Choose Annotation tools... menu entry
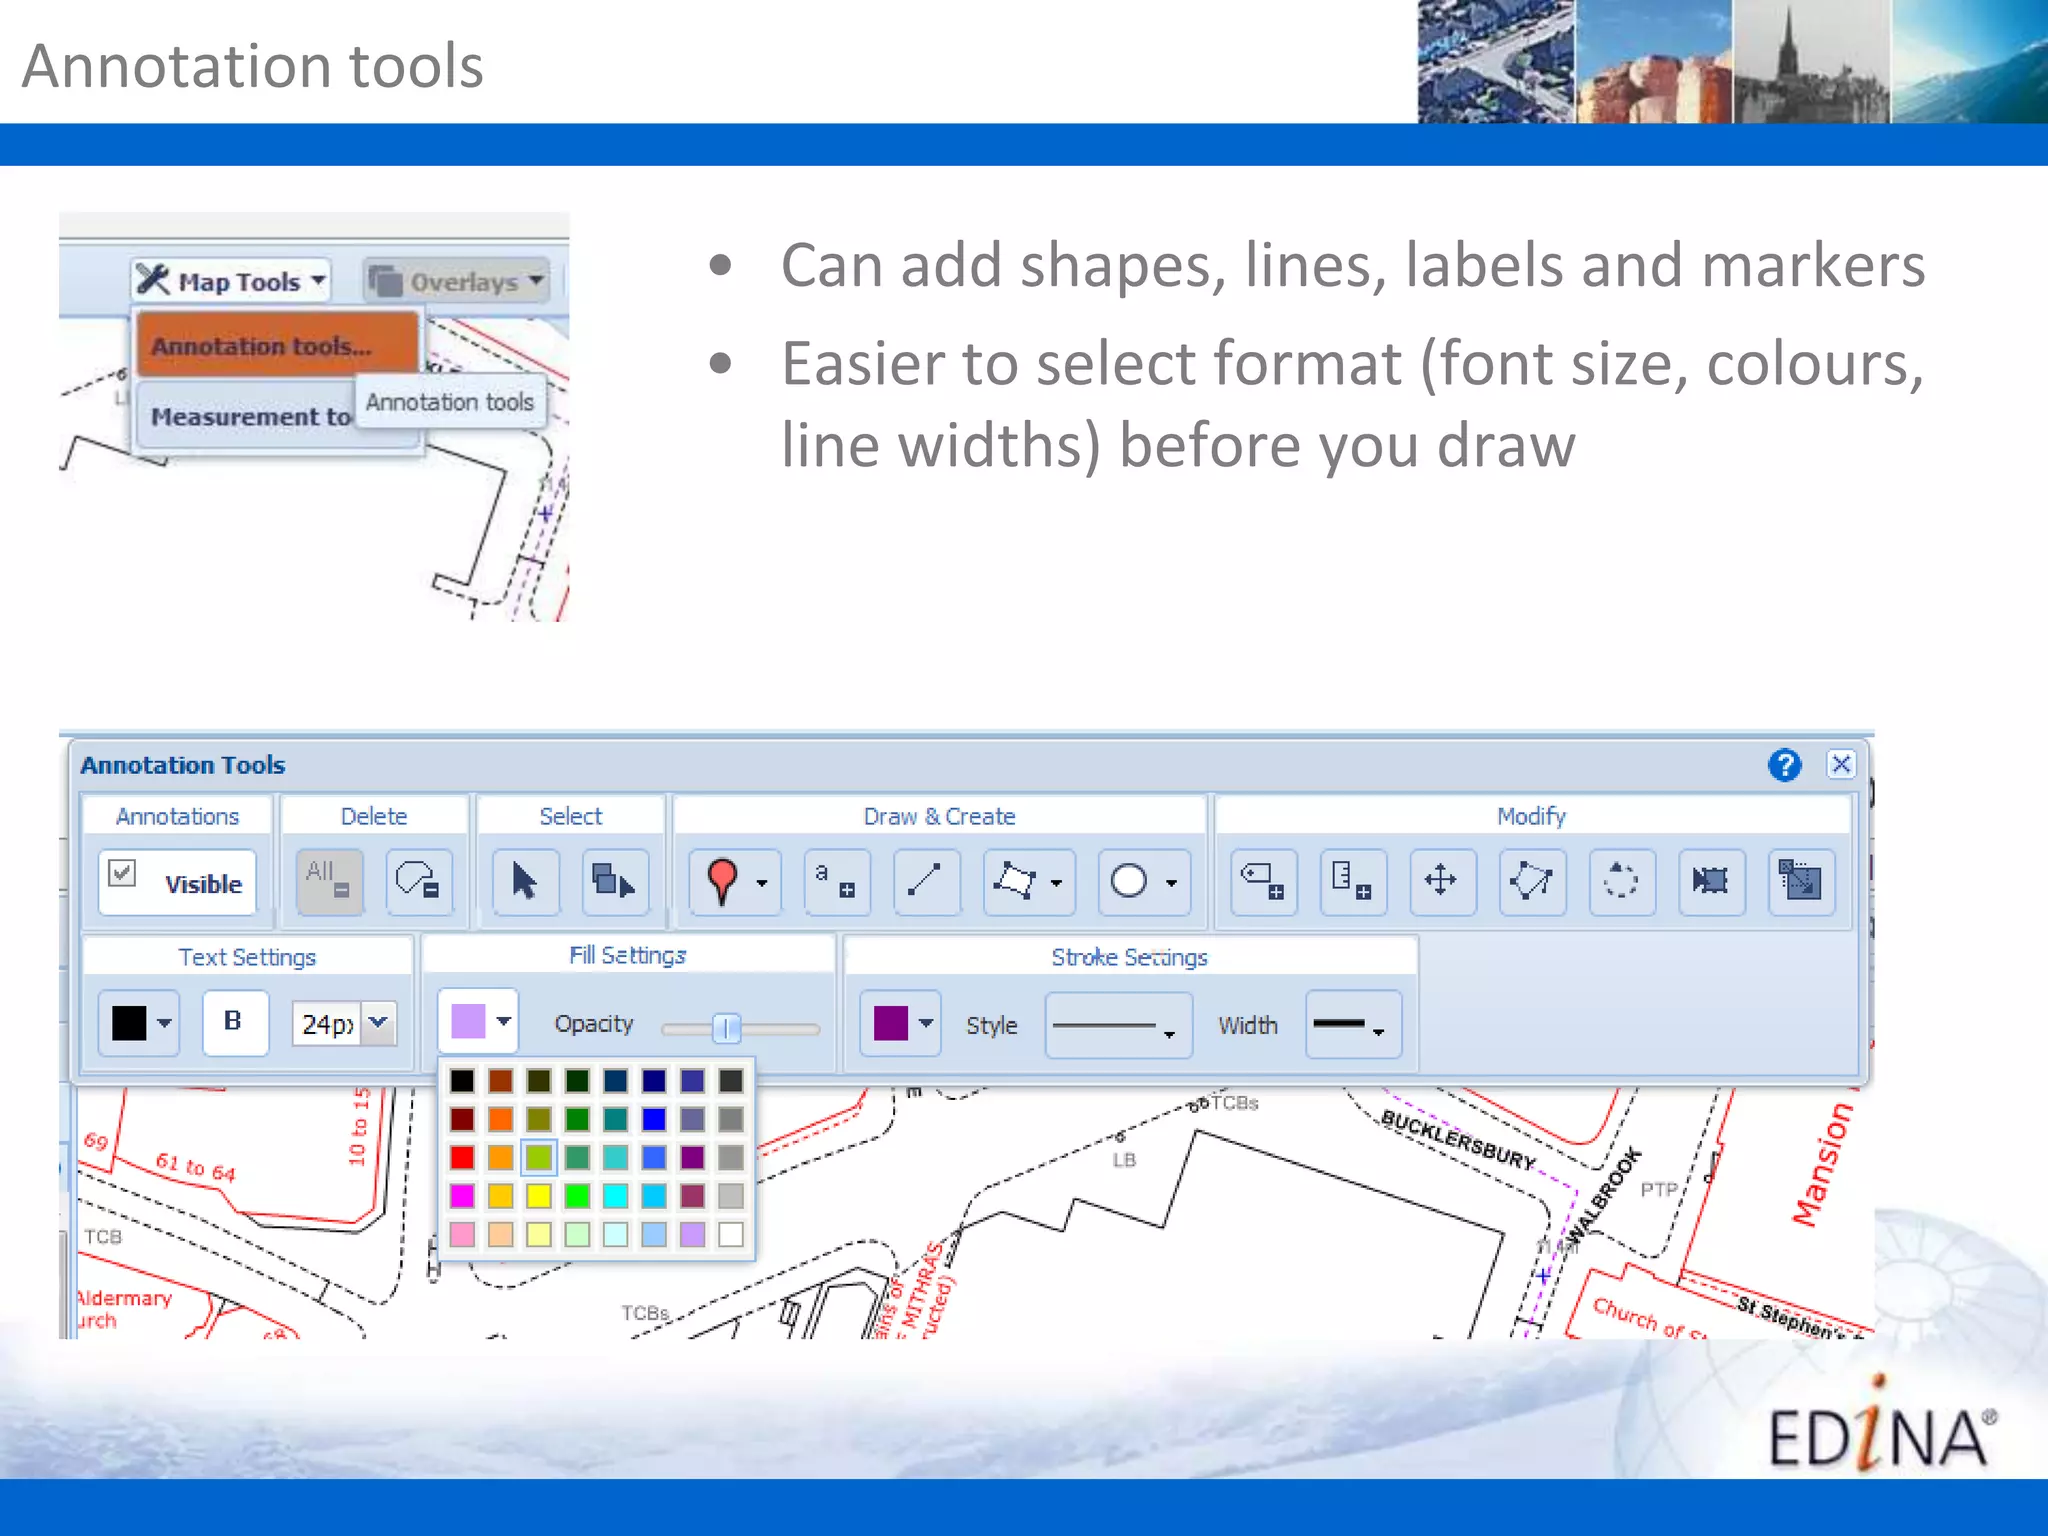 coord(277,345)
